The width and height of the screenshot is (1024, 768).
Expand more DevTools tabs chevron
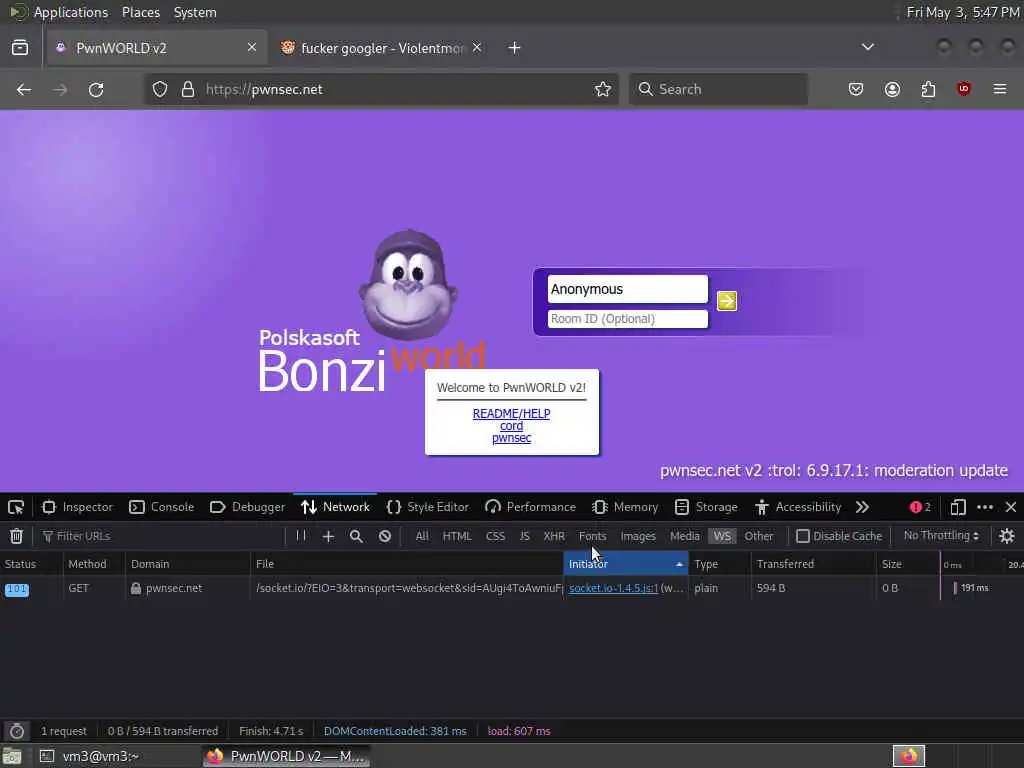click(x=862, y=507)
